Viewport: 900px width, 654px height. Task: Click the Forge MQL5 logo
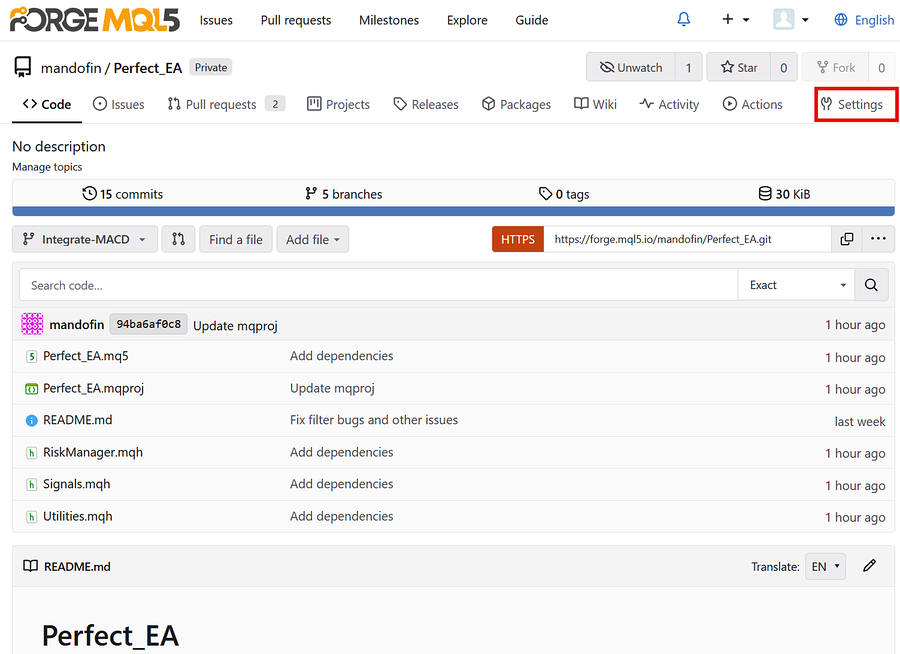pyautogui.click(x=95, y=20)
